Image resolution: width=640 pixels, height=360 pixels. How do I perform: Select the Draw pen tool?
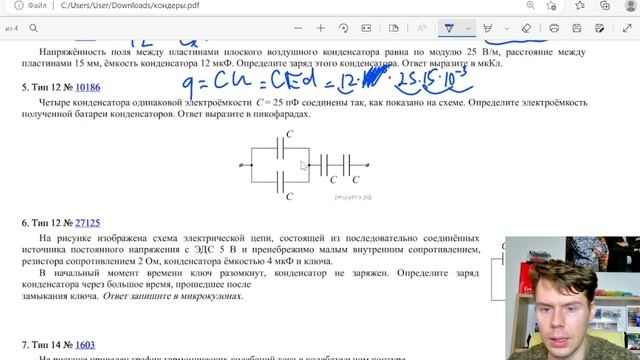449,28
